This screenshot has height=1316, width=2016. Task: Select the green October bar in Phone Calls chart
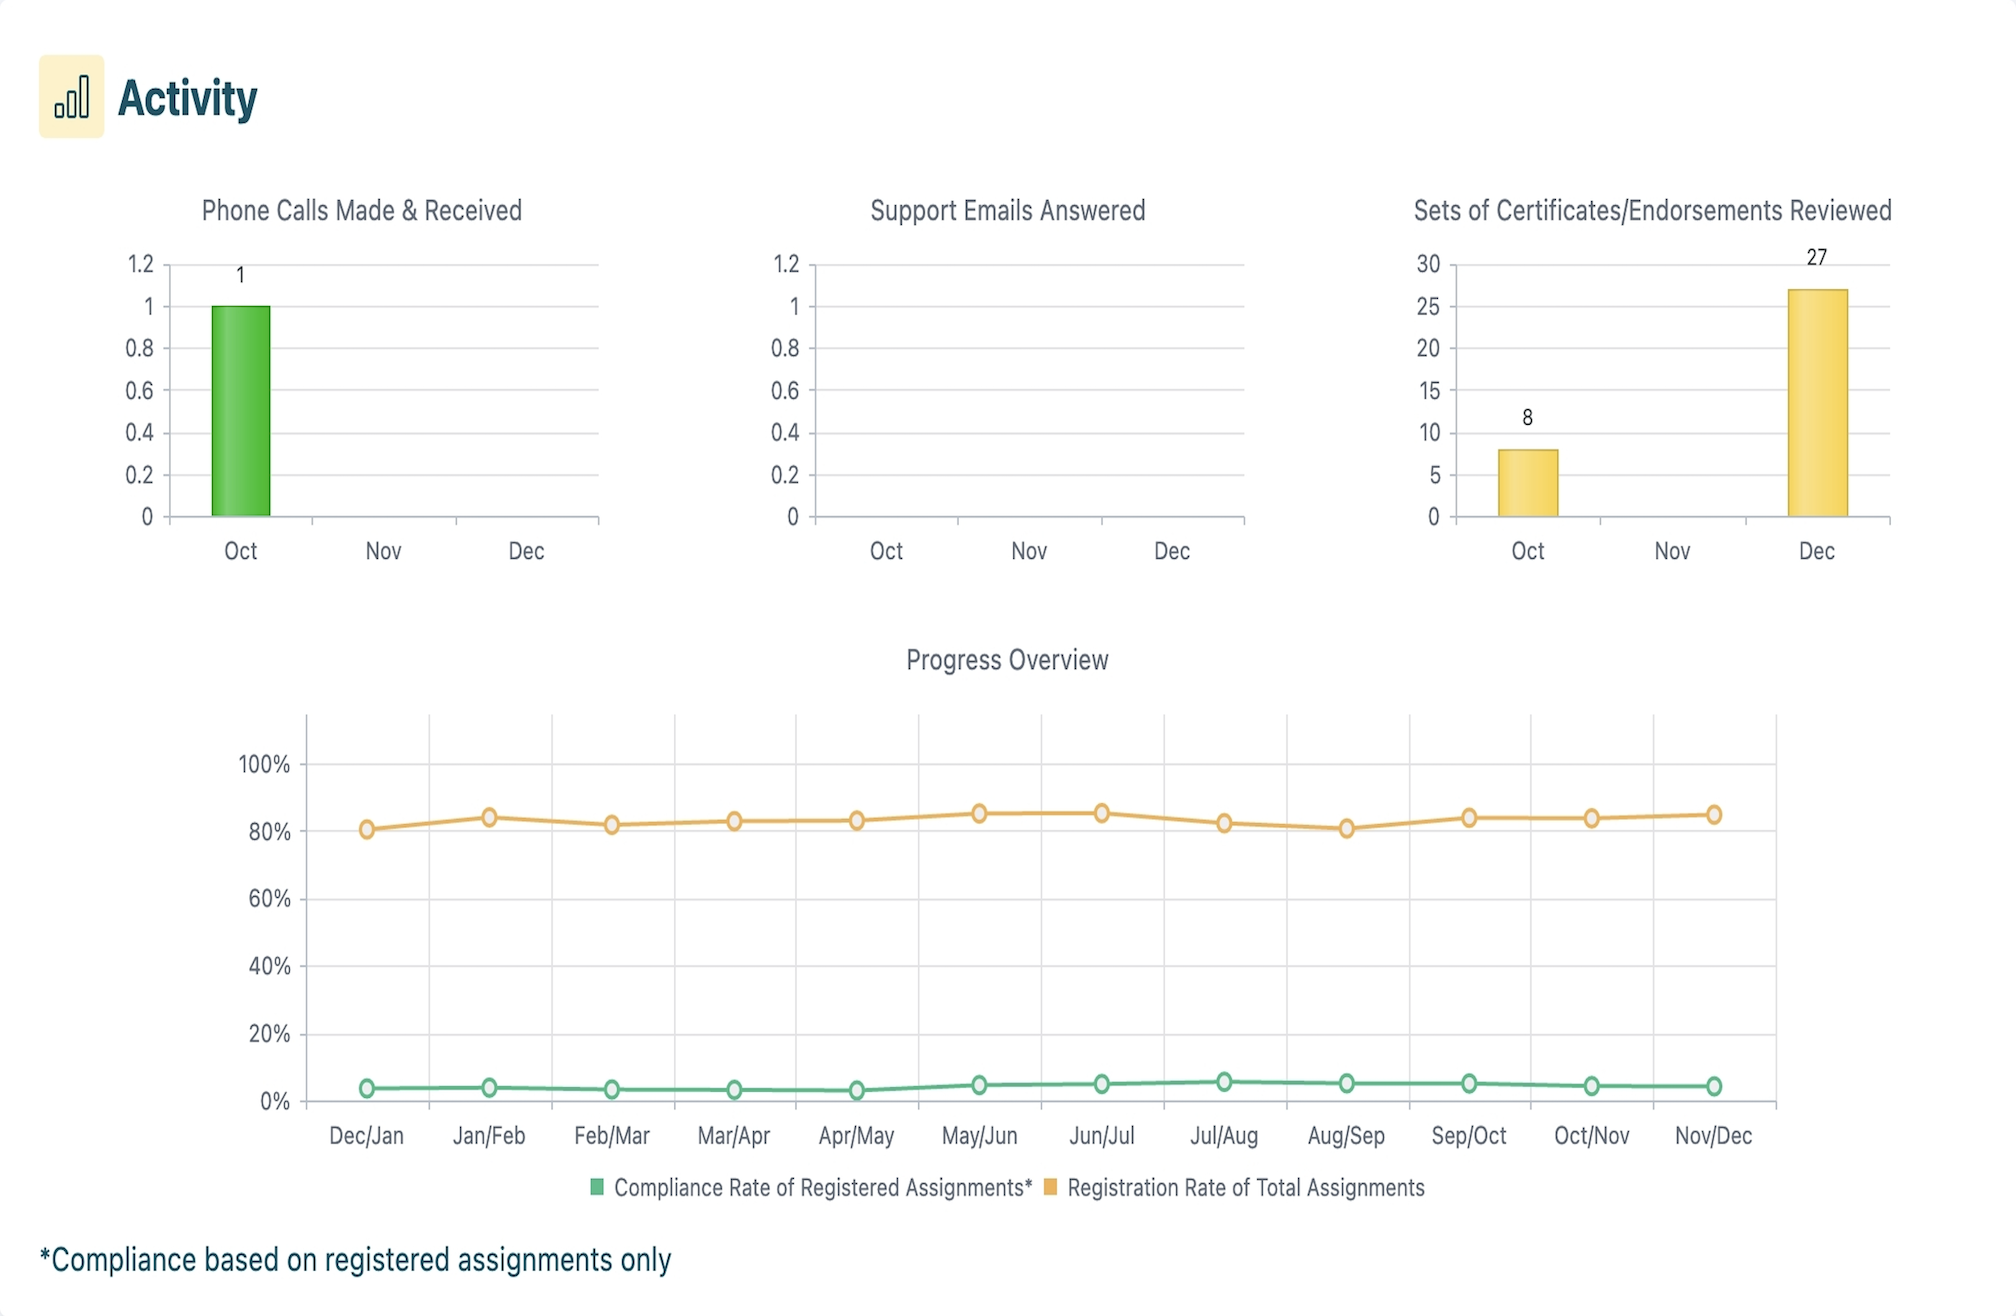(x=240, y=410)
